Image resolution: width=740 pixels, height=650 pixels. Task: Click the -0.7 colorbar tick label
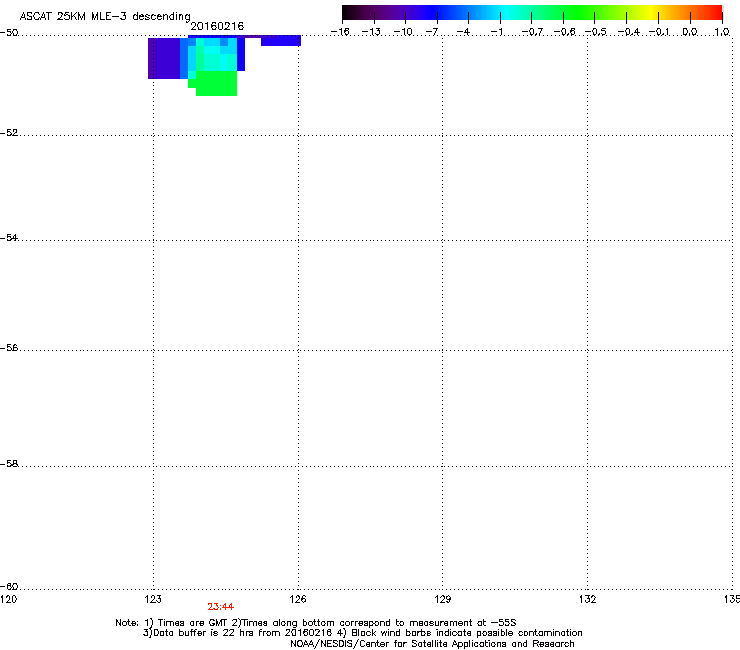pyautogui.click(x=532, y=32)
